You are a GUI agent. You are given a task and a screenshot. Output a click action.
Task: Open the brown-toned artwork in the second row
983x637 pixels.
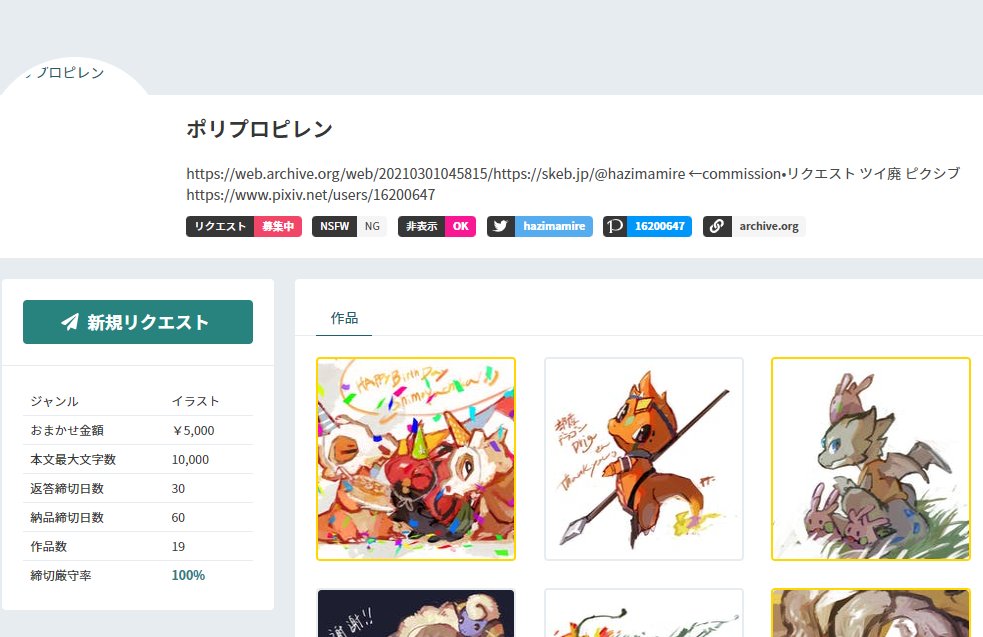pyautogui.click(x=871, y=613)
